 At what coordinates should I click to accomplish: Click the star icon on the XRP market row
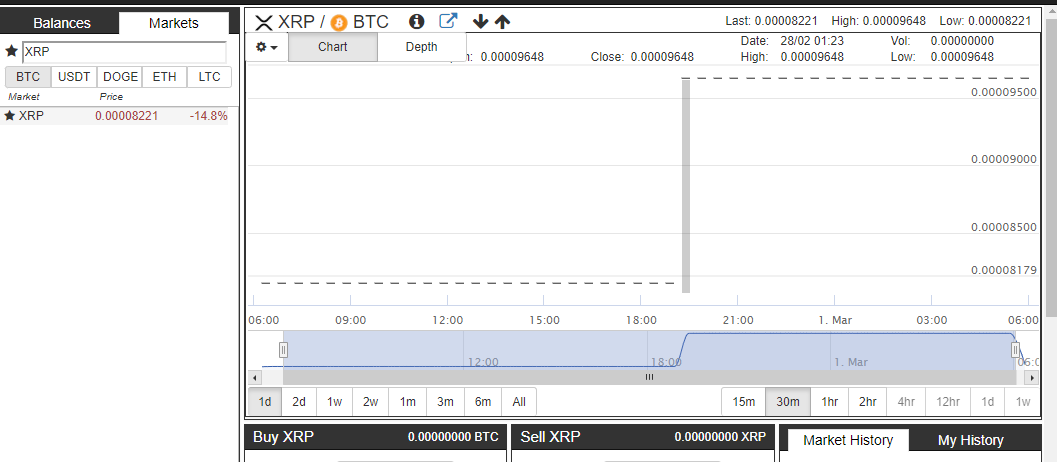pyautogui.click(x=9, y=115)
